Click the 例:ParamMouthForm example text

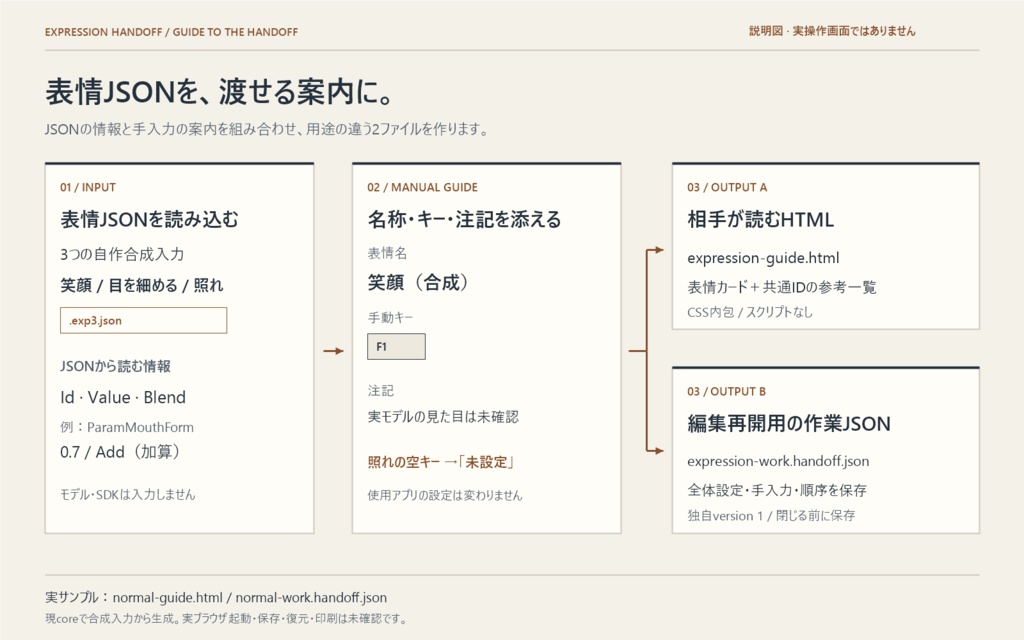click(x=127, y=427)
